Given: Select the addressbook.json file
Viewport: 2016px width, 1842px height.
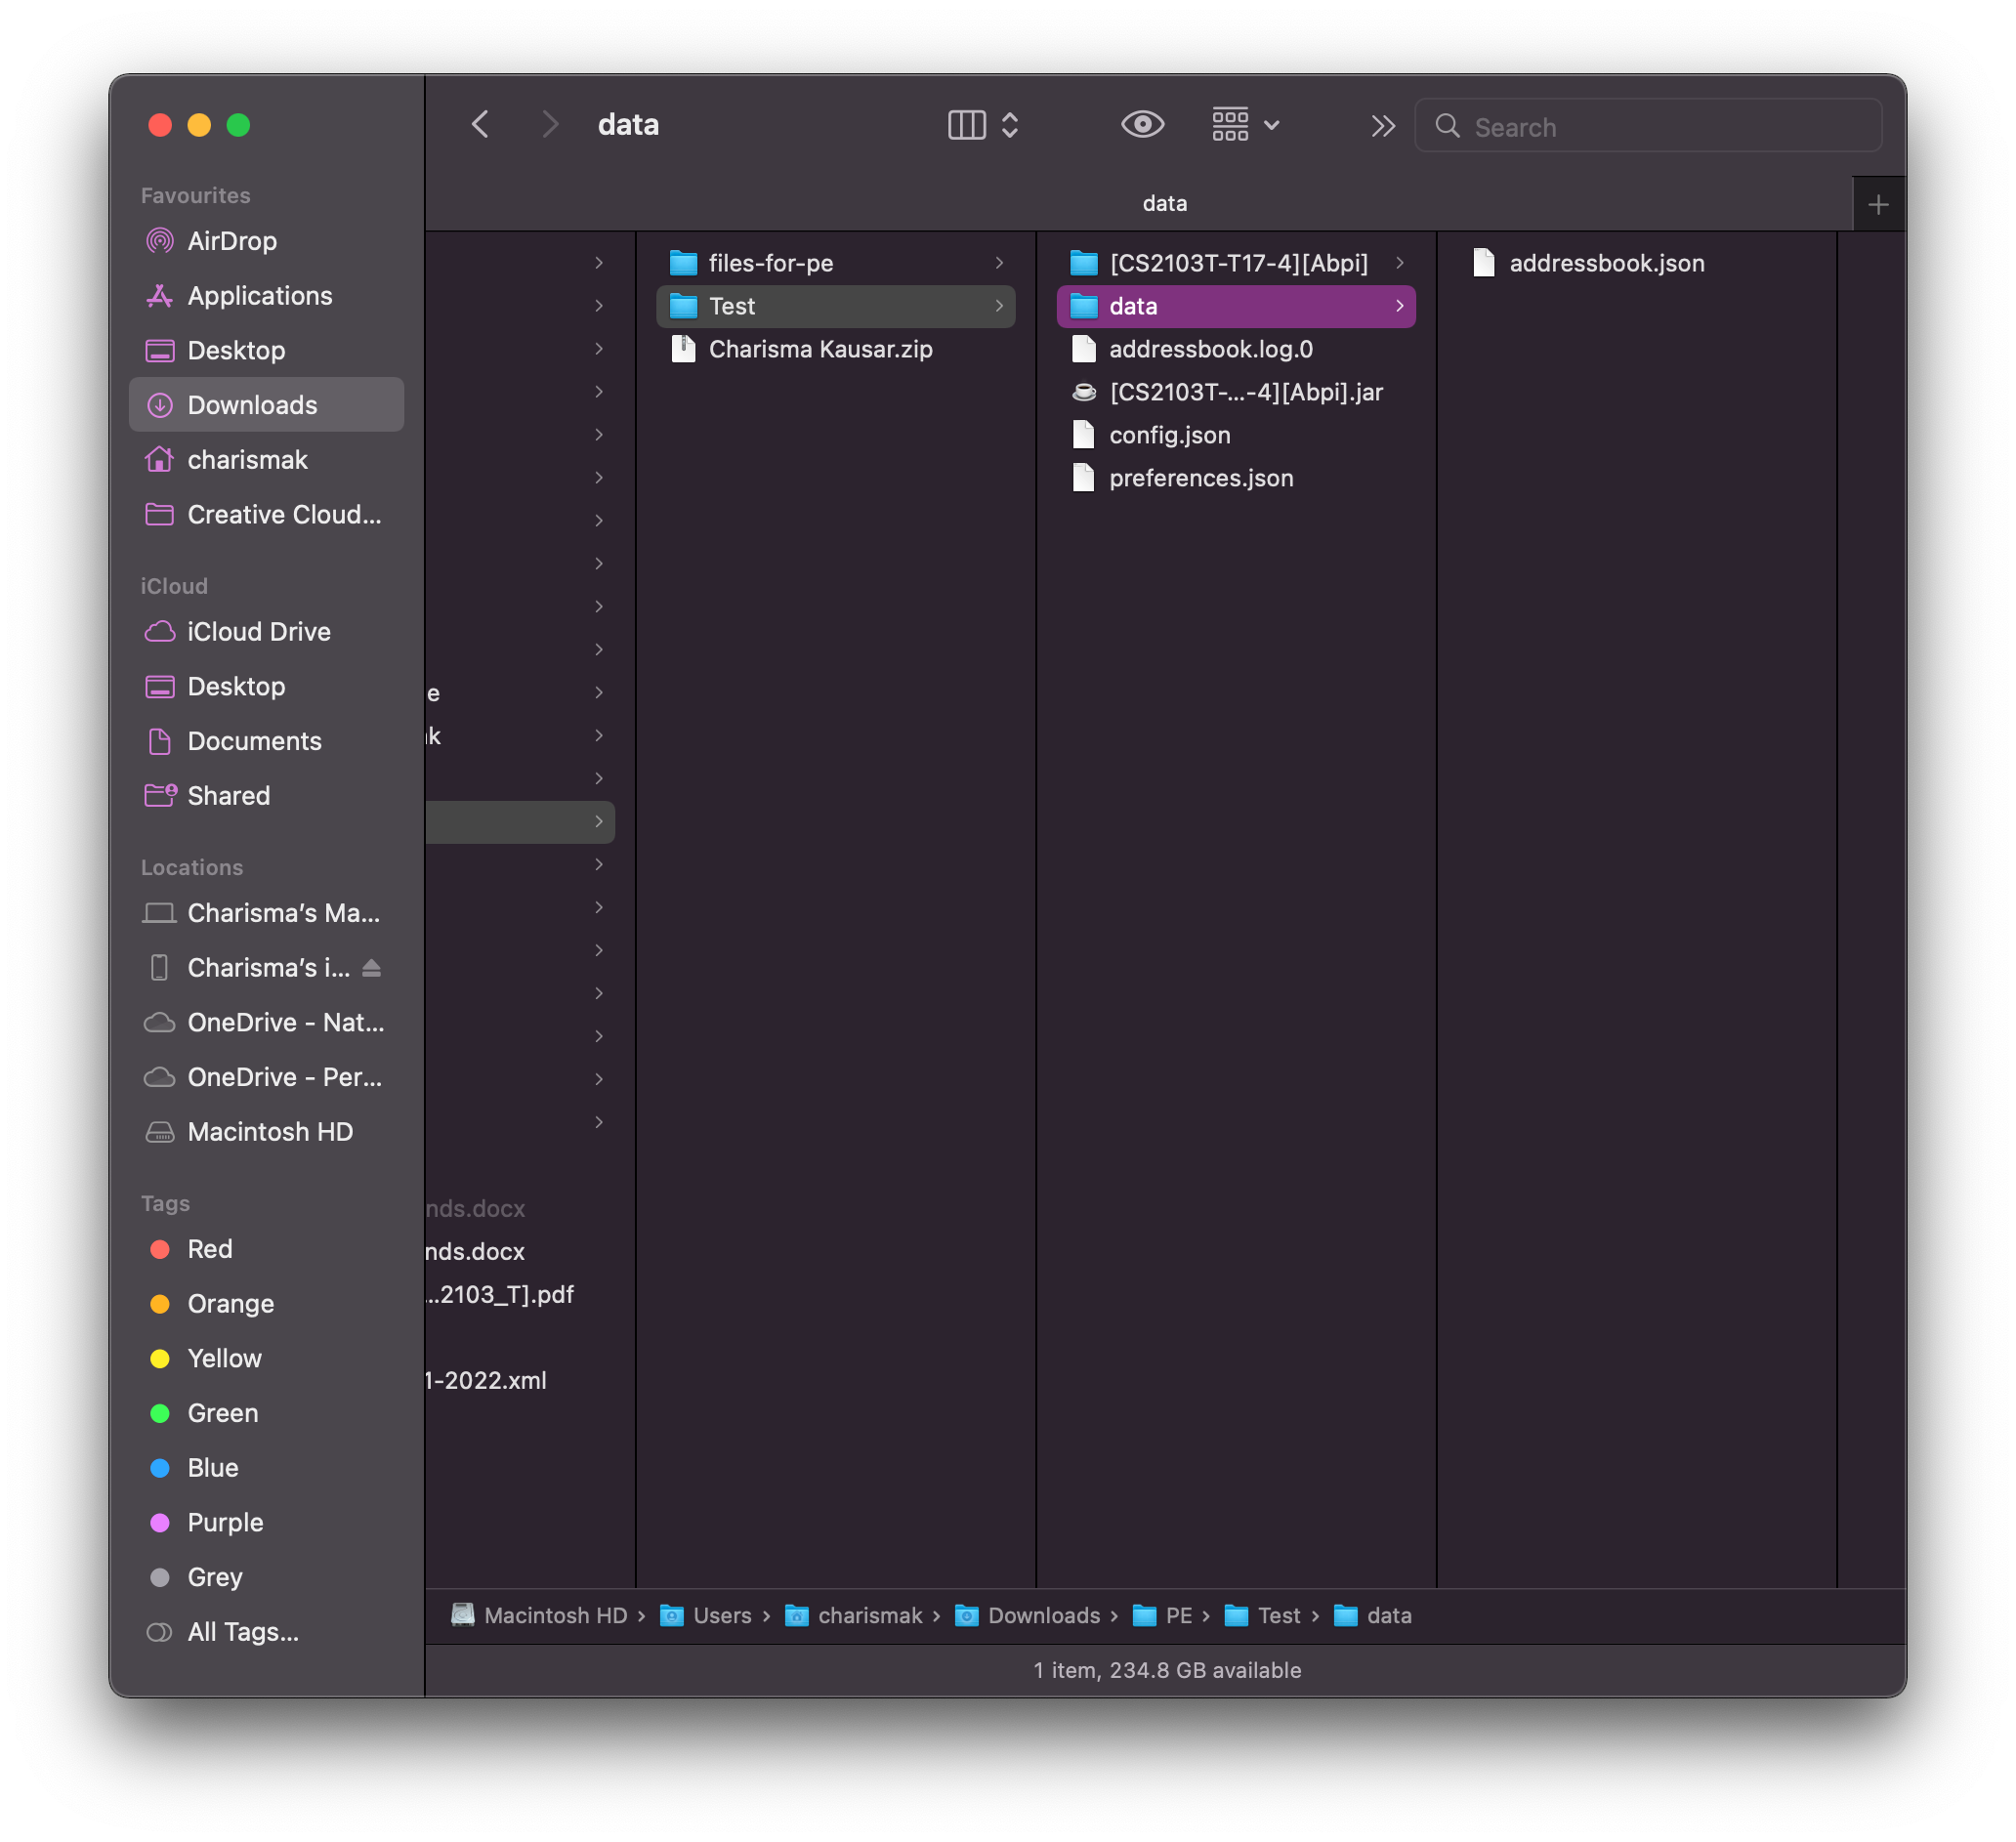Looking at the screenshot, I should click(1605, 263).
